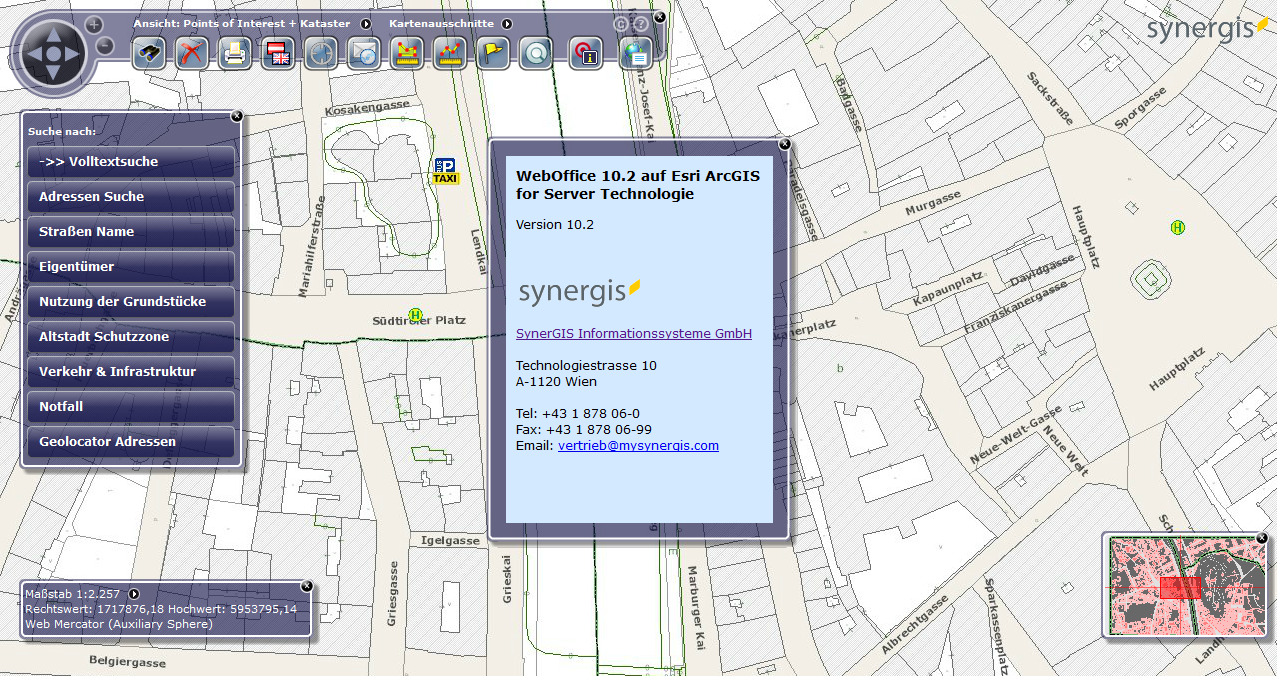The height and width of the screenshot is (676, 1277).
Task: Zoom out with the minus button
Action: [105, 45]
